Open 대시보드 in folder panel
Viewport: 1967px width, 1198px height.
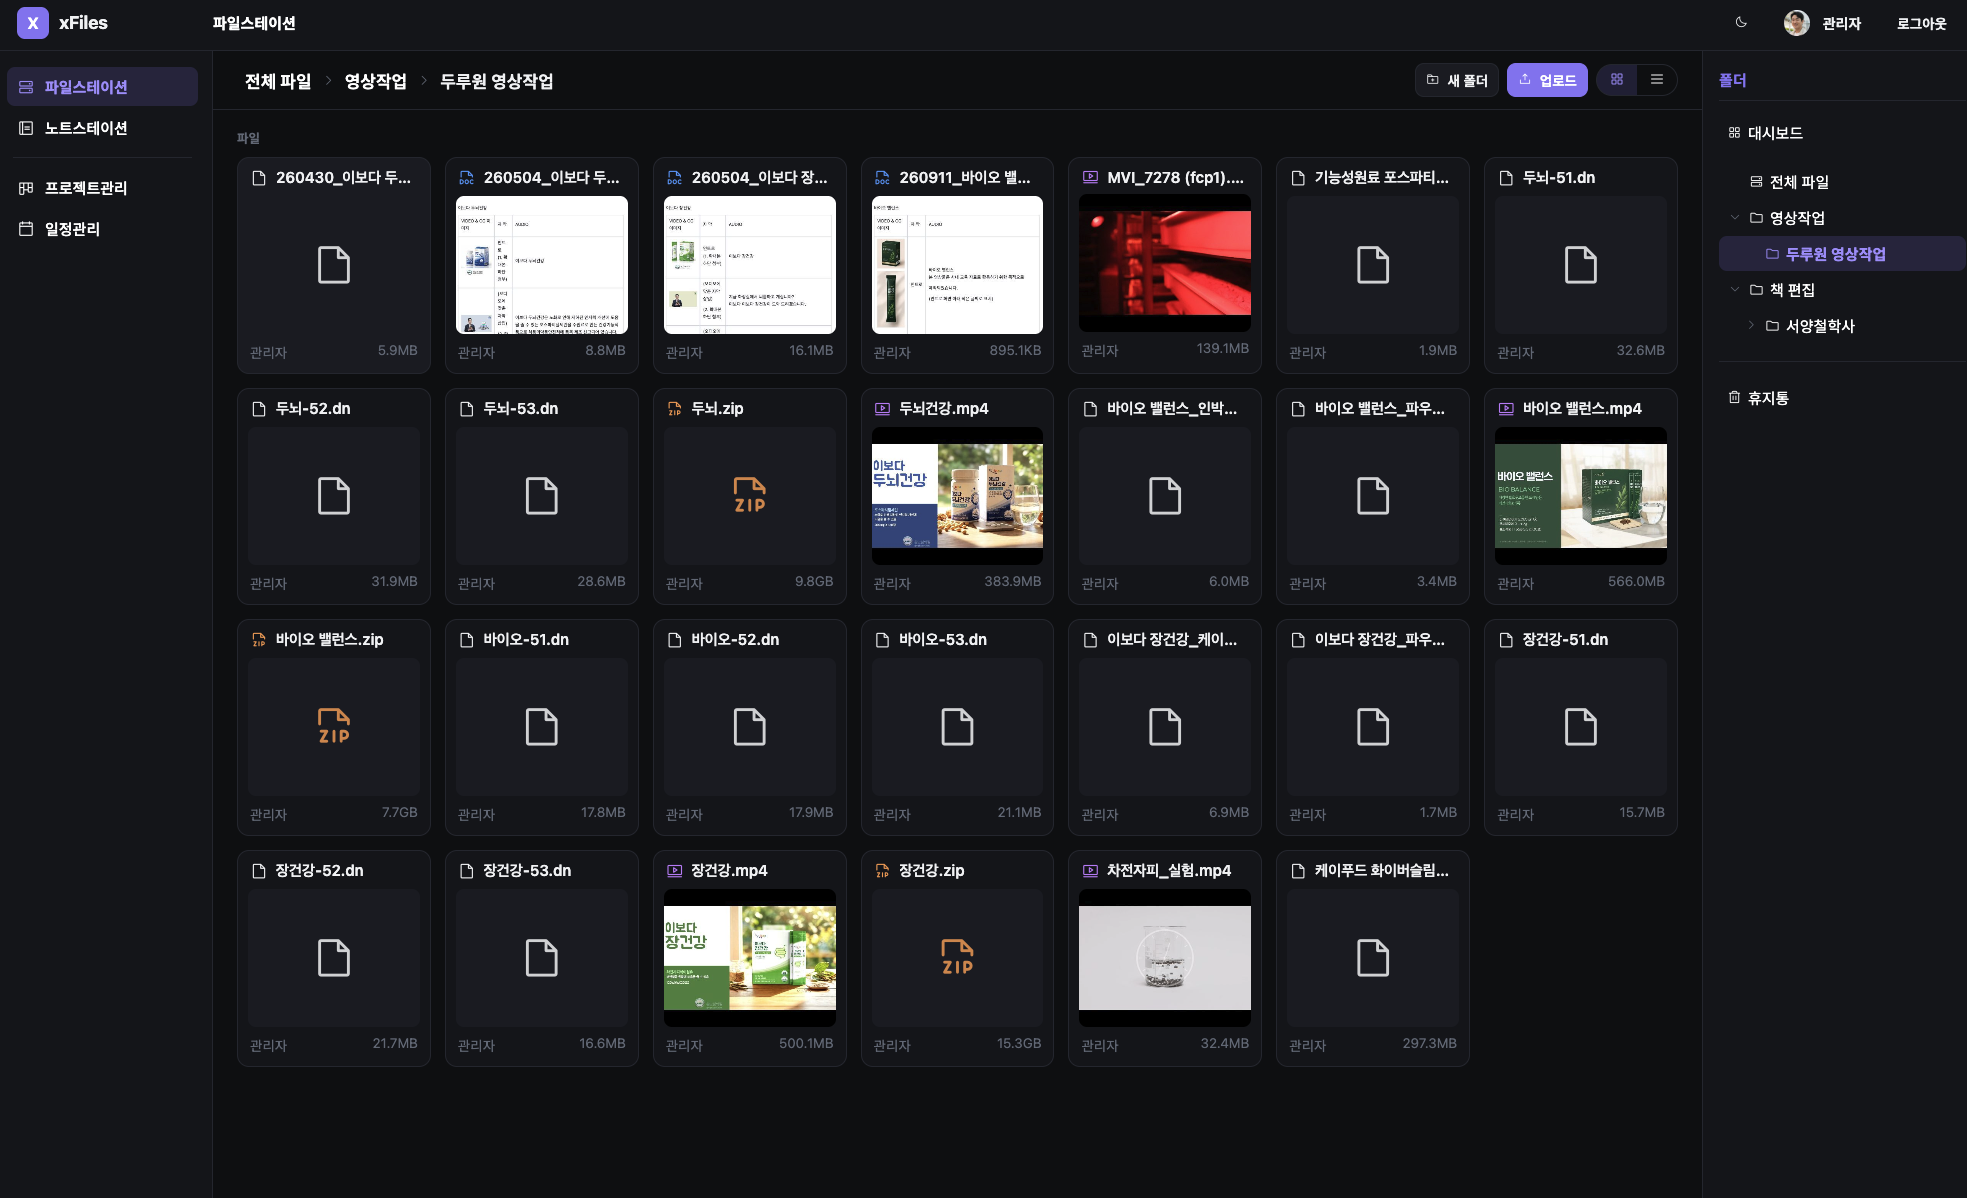click(1765, 133)
